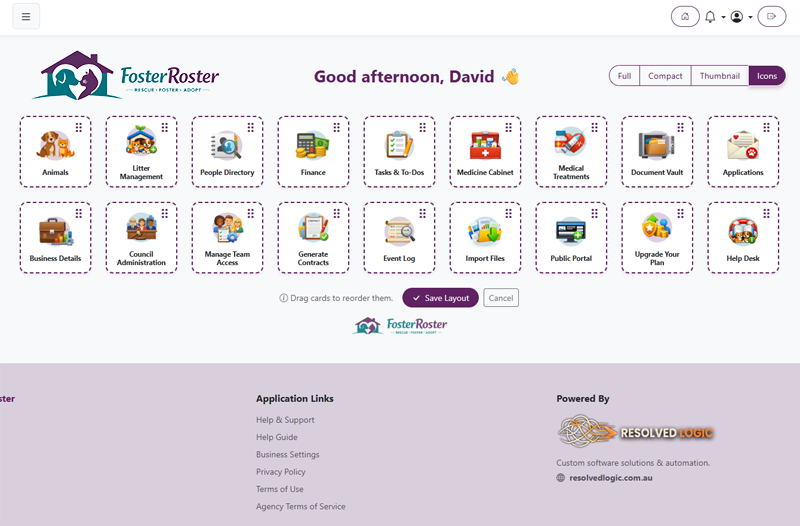Viewport: 800px width, 526px height.
Task: Open the Tasks & To-Dos card
Action: coord(399,152)
